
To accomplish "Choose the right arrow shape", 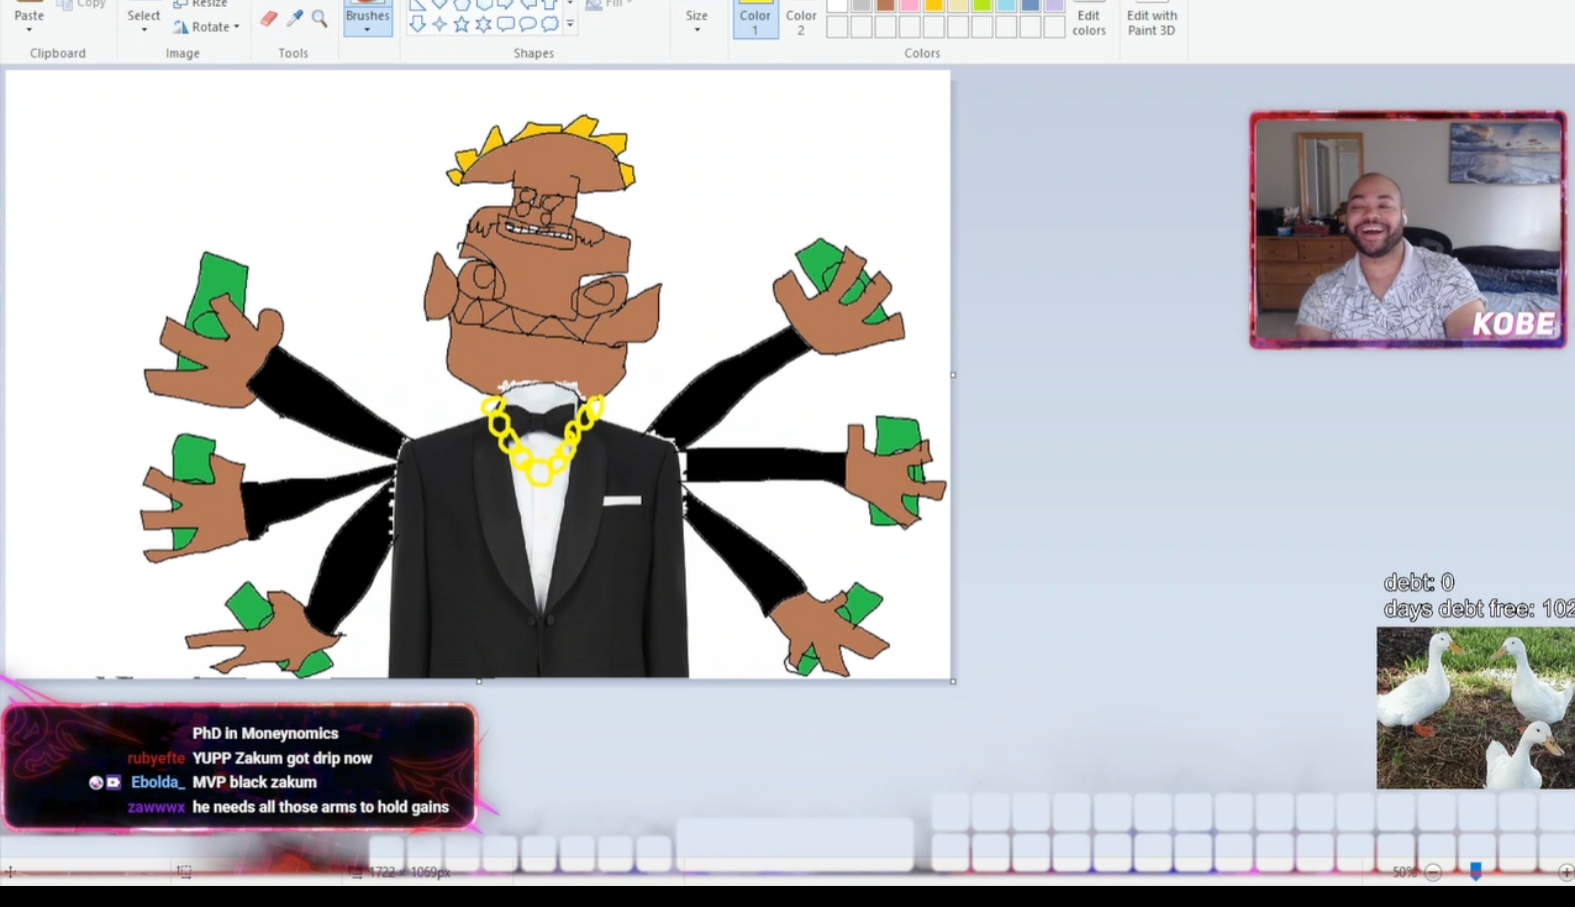I will click(x=505, y=4).
